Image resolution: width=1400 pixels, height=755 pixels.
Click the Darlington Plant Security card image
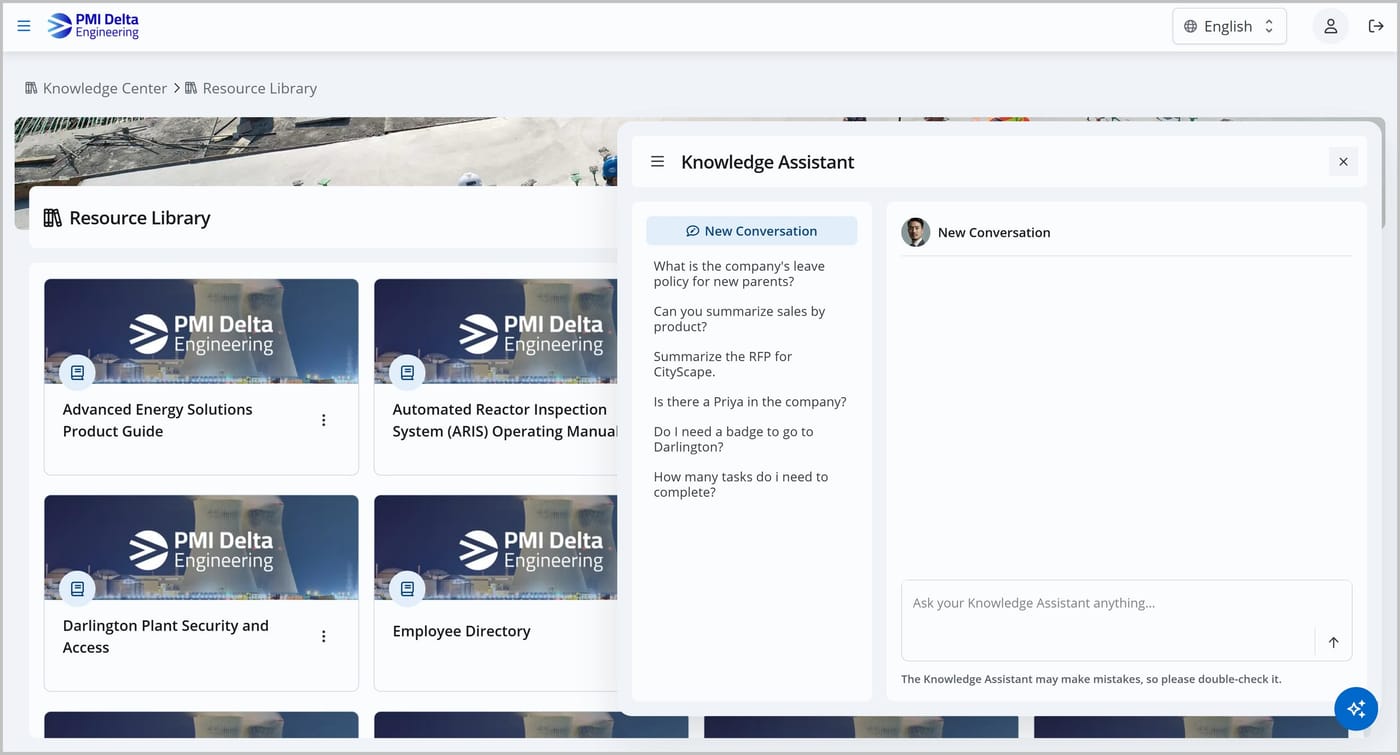click(201, 547)
